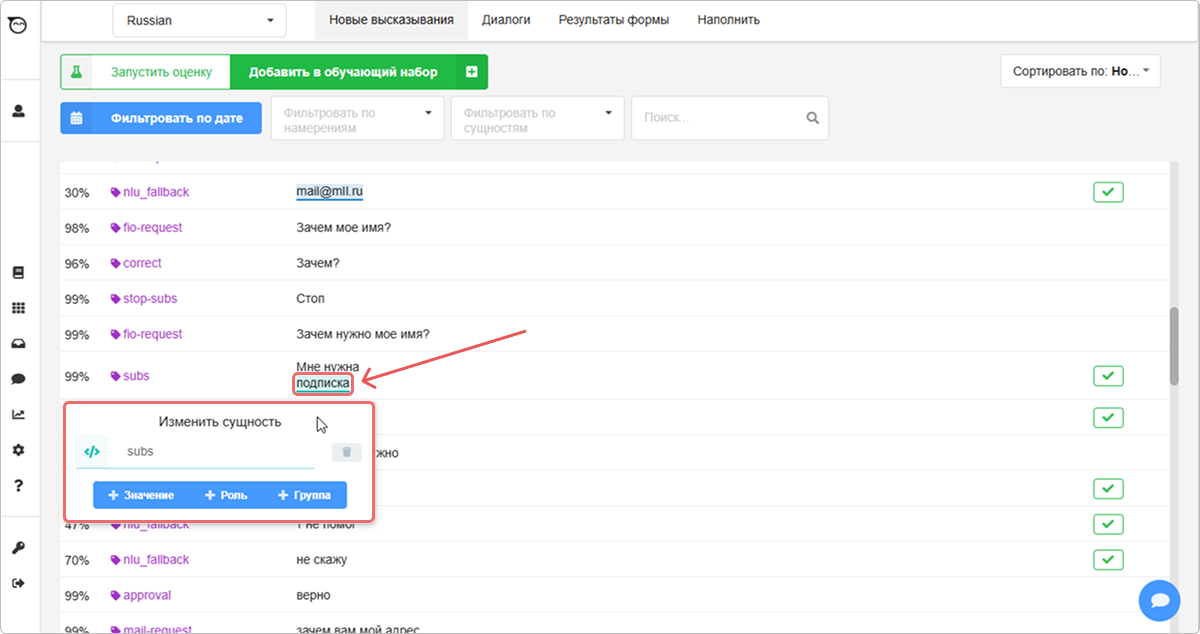Screen dimensions: 1200x634
Task: Click the trash icon to delete entity
Action: pyautogui.click(x=346, y=452)
